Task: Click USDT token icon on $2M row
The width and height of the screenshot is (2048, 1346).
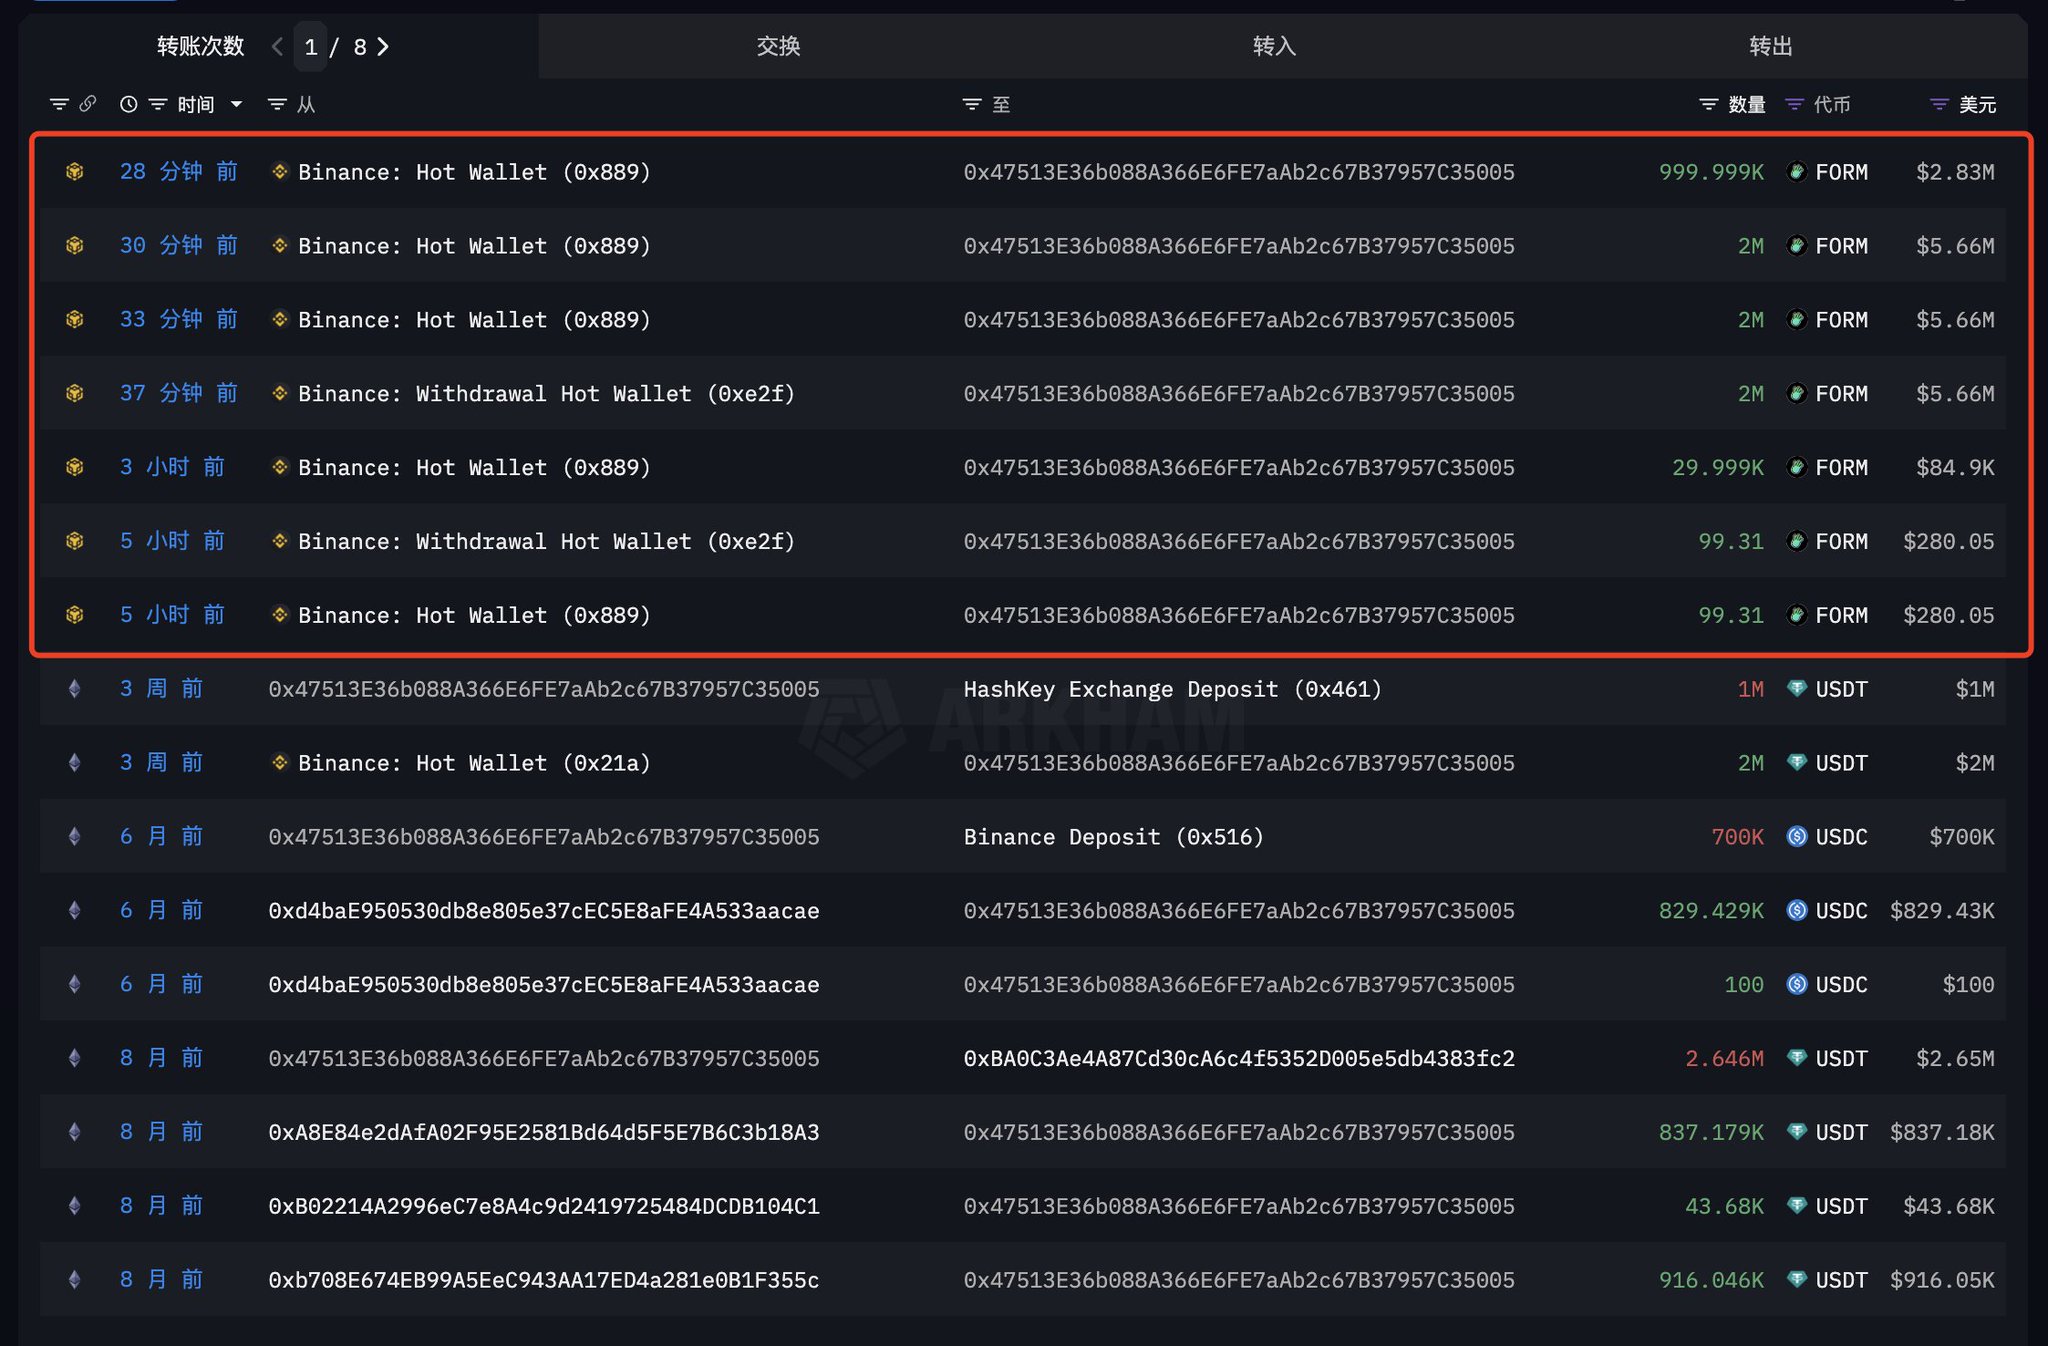Action: [1797, 763]
